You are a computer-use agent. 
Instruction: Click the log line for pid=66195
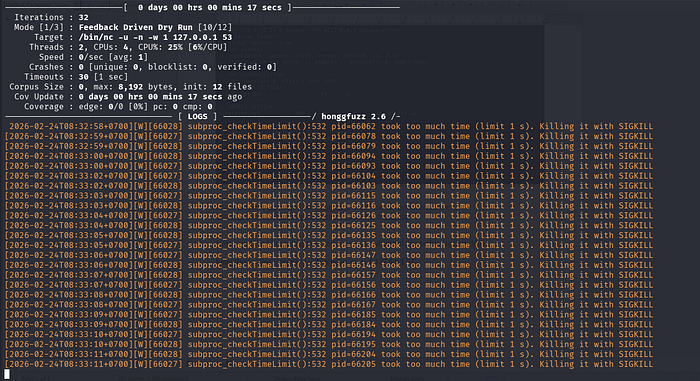pos(329,344)
